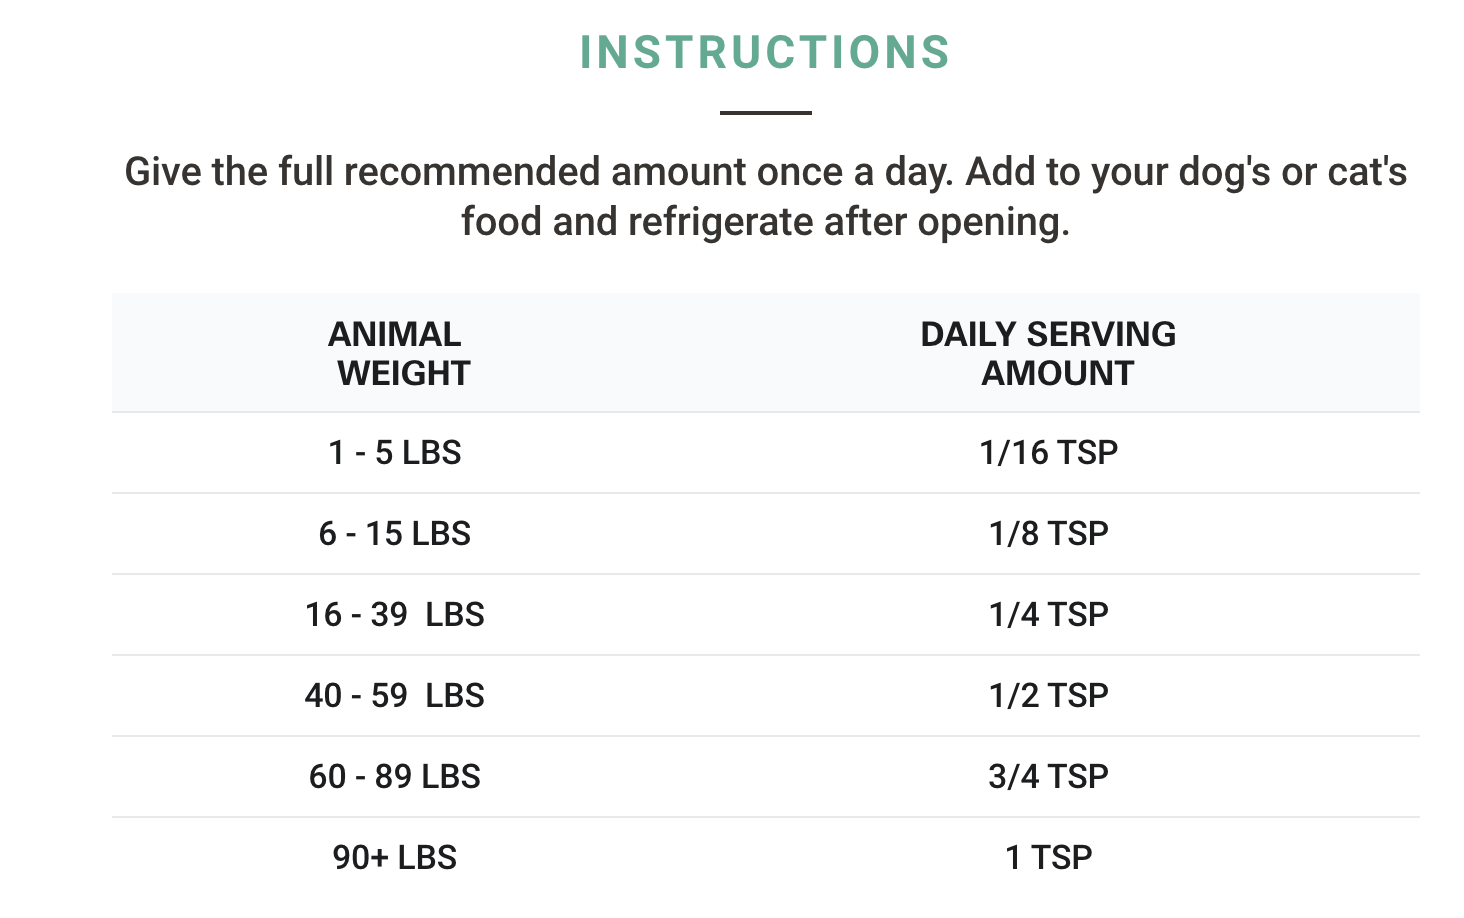Click the '1 TSP' serving amount
Image resolution: width=1464 pixels, height=918 pixels.
coord(1049,858)
